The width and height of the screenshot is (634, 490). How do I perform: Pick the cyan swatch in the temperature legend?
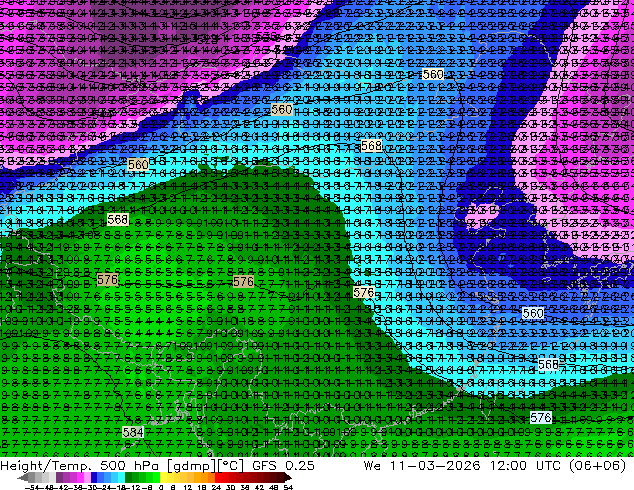coord(121,477)
